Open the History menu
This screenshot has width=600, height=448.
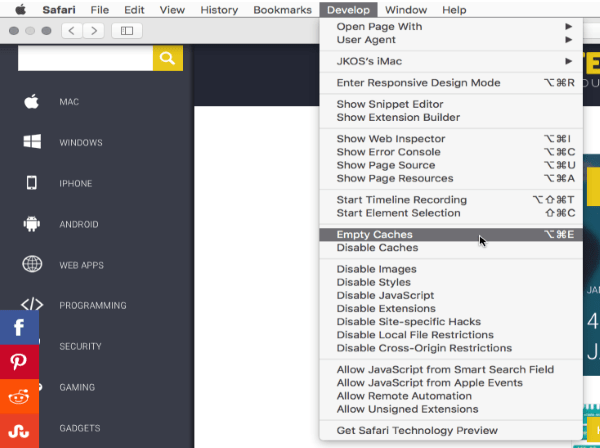[x=219, y=10]
